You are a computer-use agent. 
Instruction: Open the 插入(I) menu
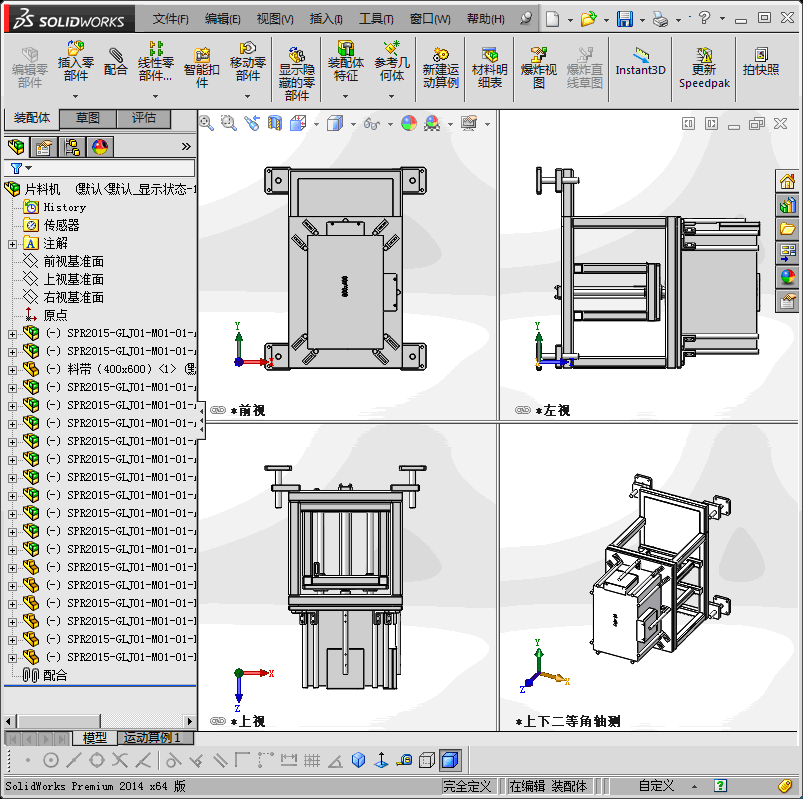[326, 19]
